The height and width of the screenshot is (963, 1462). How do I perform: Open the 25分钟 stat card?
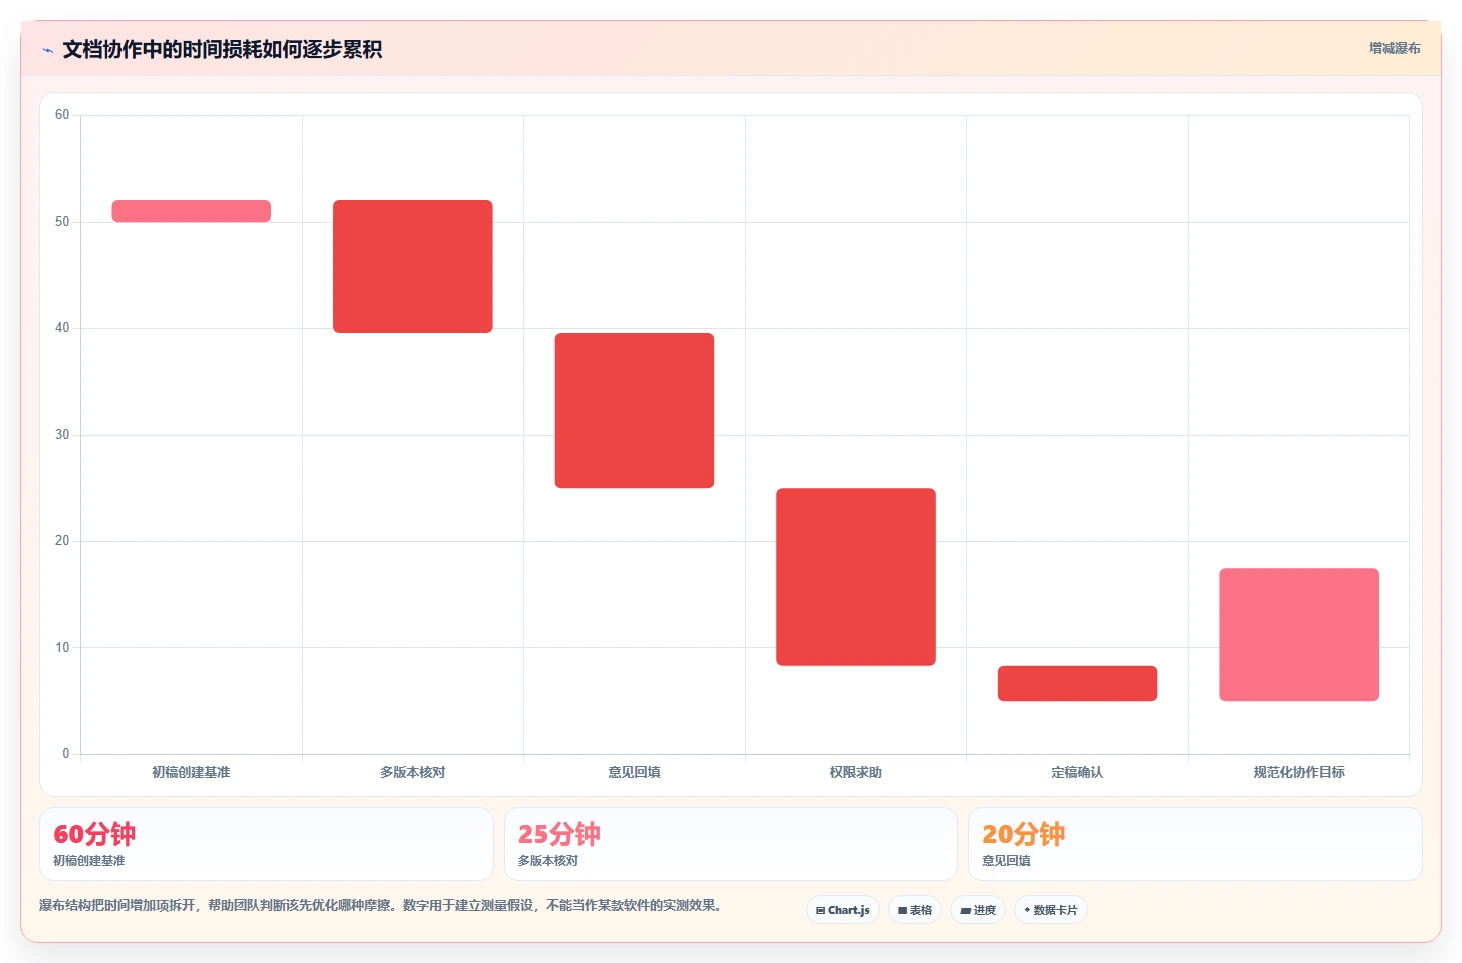click(x=731, y=844)
